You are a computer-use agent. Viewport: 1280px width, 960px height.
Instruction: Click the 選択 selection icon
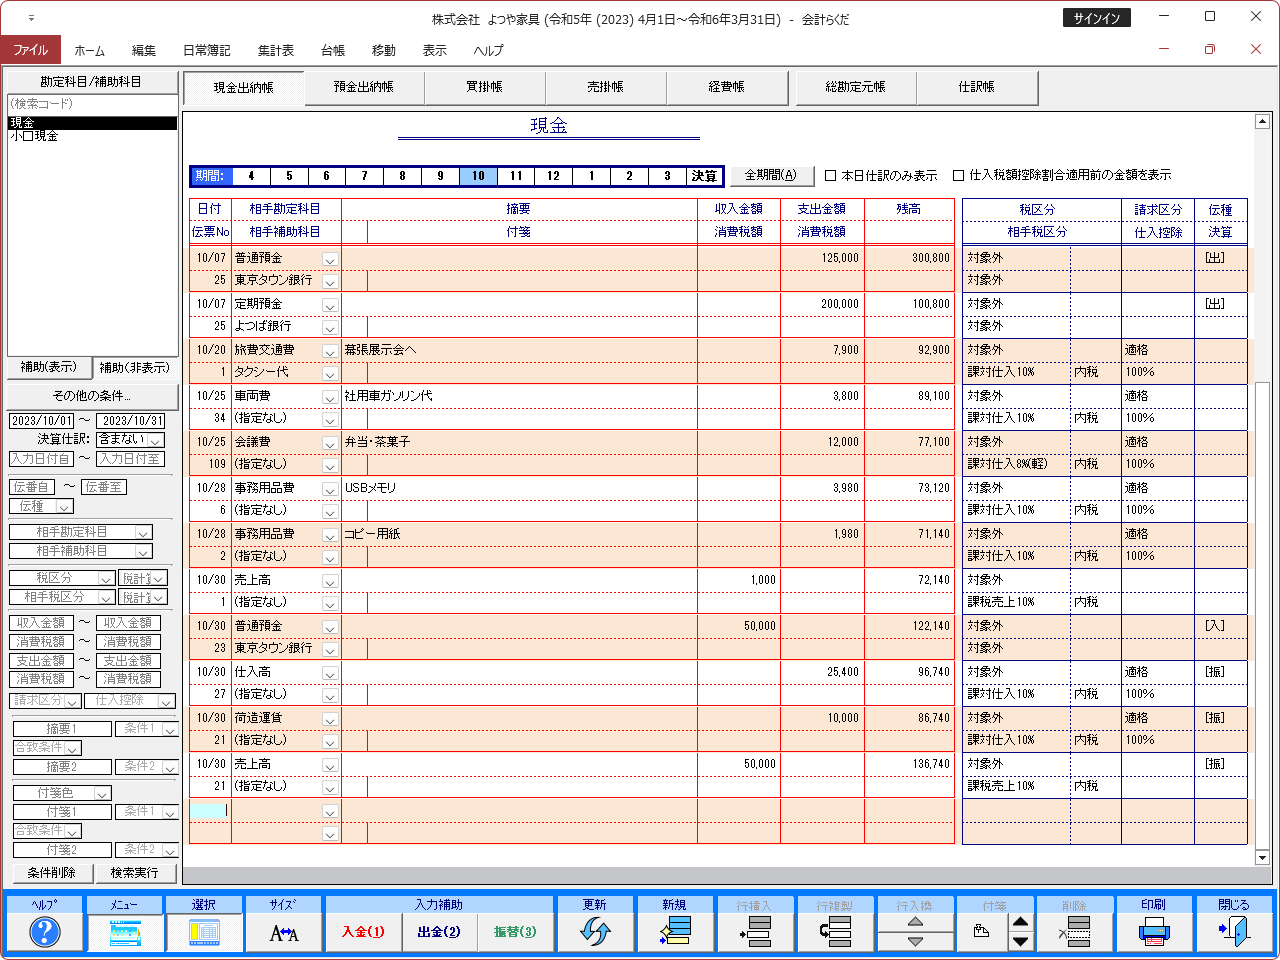coord(204,932)
